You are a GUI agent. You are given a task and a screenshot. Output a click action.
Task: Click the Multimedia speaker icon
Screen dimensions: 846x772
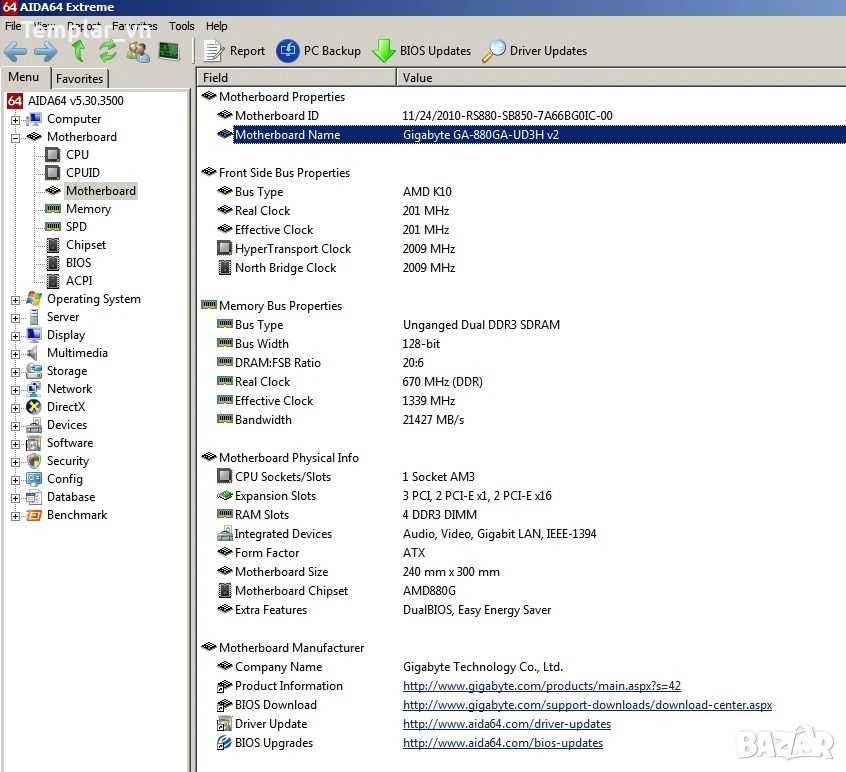(34, 353)
